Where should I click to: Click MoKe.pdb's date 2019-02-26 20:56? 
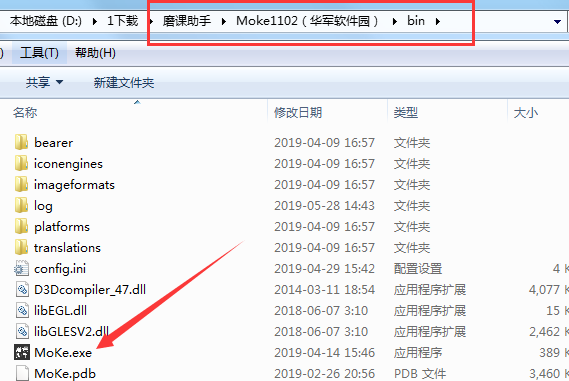324,374
